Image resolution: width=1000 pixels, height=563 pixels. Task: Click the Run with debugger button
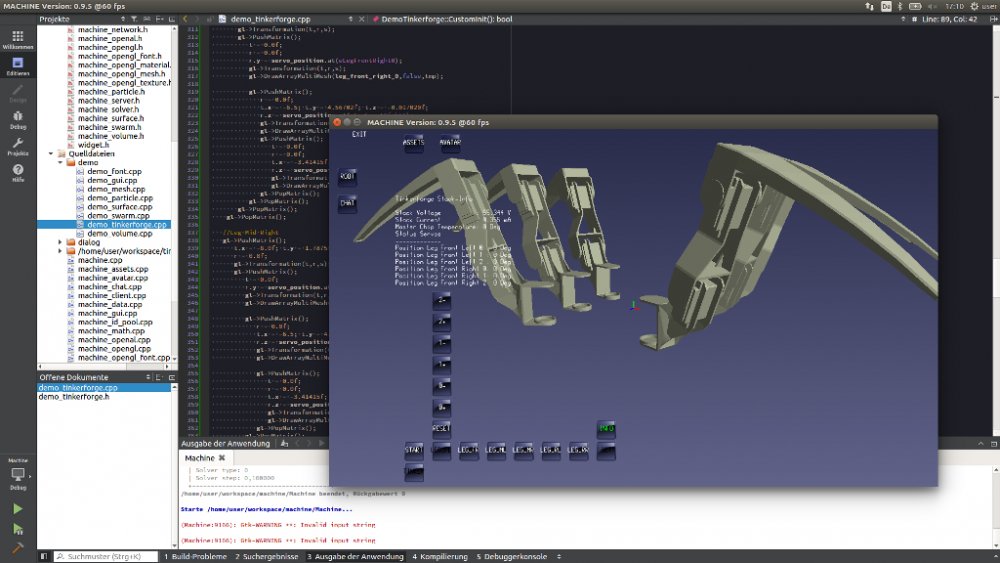[18, 529]
